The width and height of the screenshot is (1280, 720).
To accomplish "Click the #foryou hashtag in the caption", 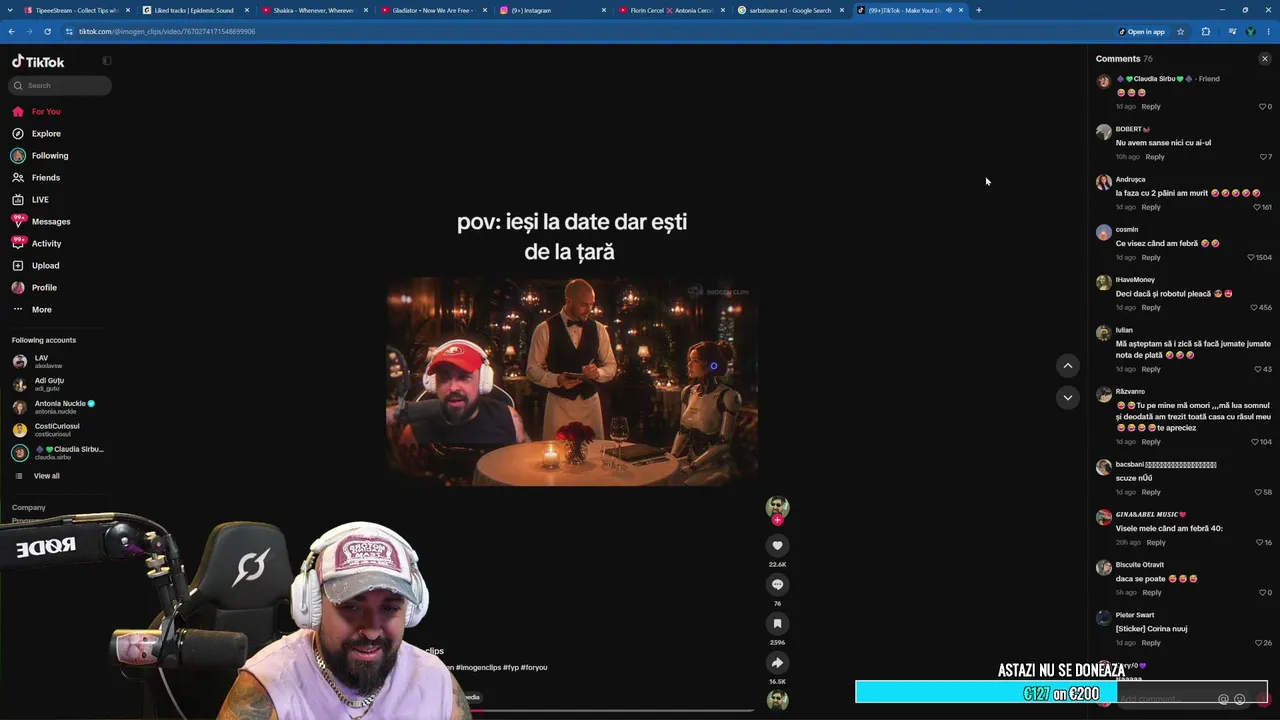I will [534, 667].
